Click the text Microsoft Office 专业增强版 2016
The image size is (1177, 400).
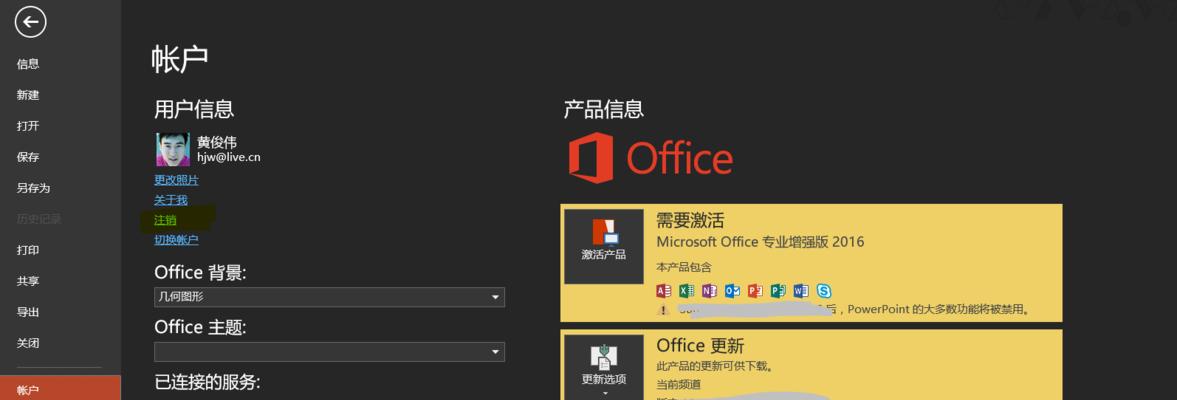[x=760, y=242]
